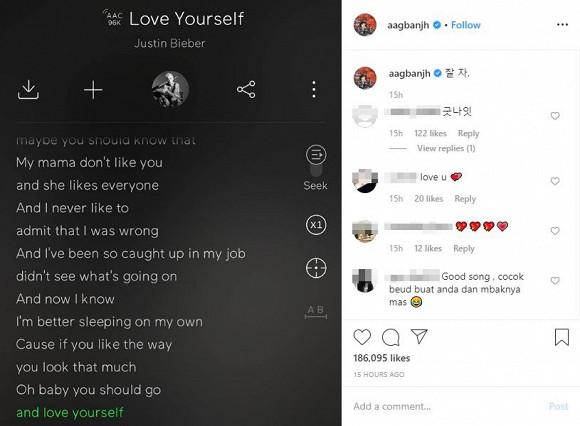This screenshot has height=426, width=580.
Task: Open the share icon for Love Yourself
Action: (246, 89)
